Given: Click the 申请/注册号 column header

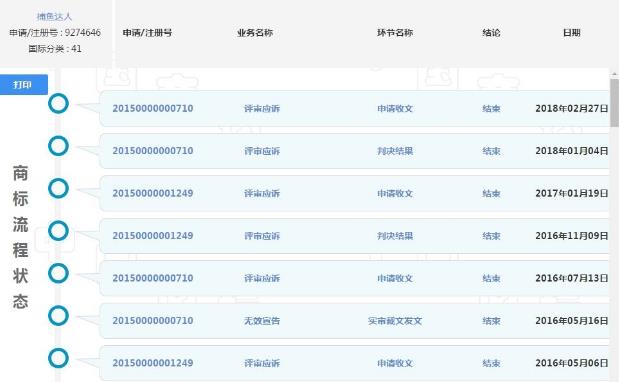Looking at the screenshot, I should (147, 33).
